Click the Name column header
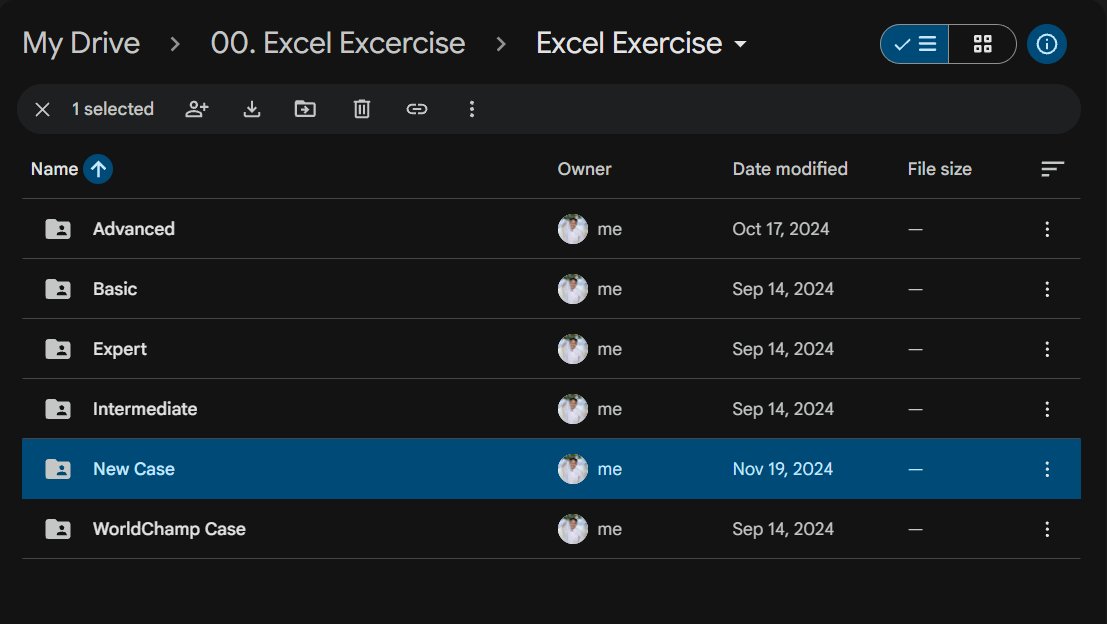1107x624 pixels. pyautogui.click(x=54, y=169)
